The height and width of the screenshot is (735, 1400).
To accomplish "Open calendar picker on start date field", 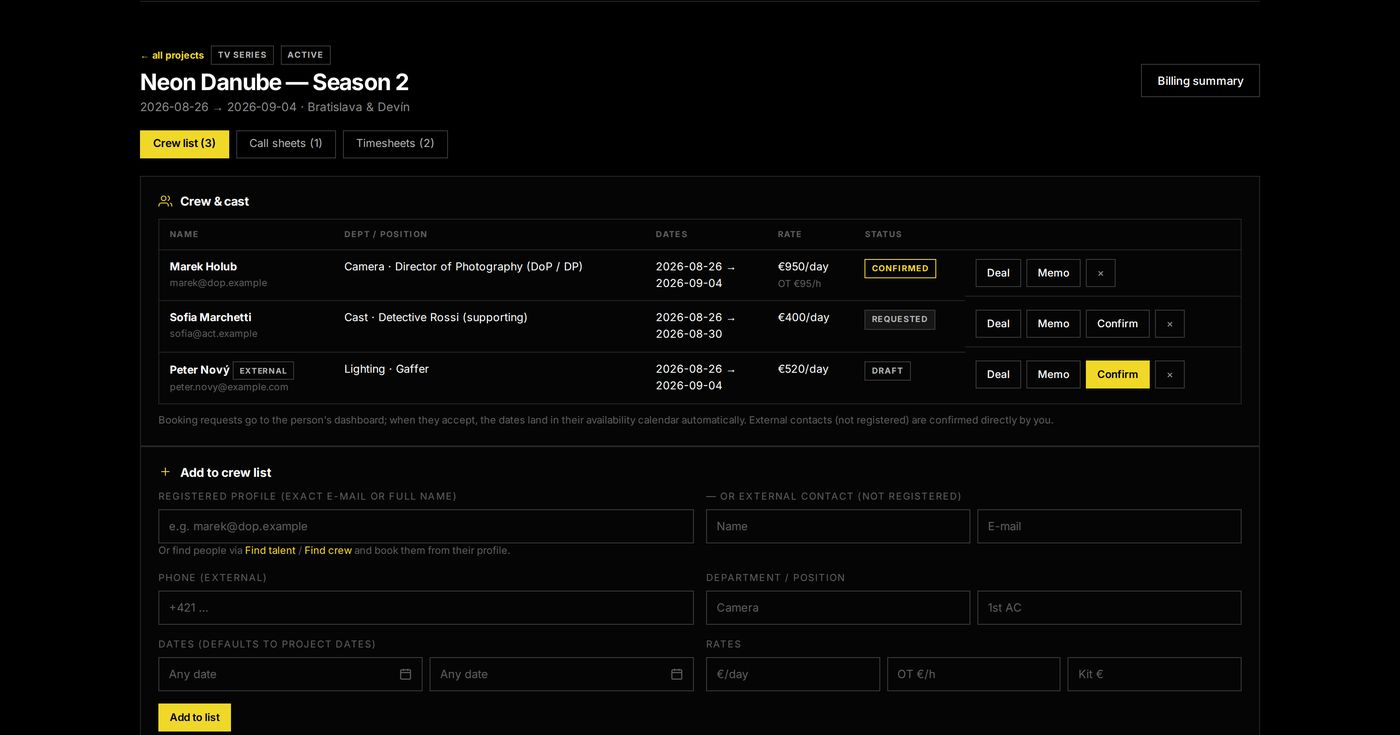I will pos(405,674).
